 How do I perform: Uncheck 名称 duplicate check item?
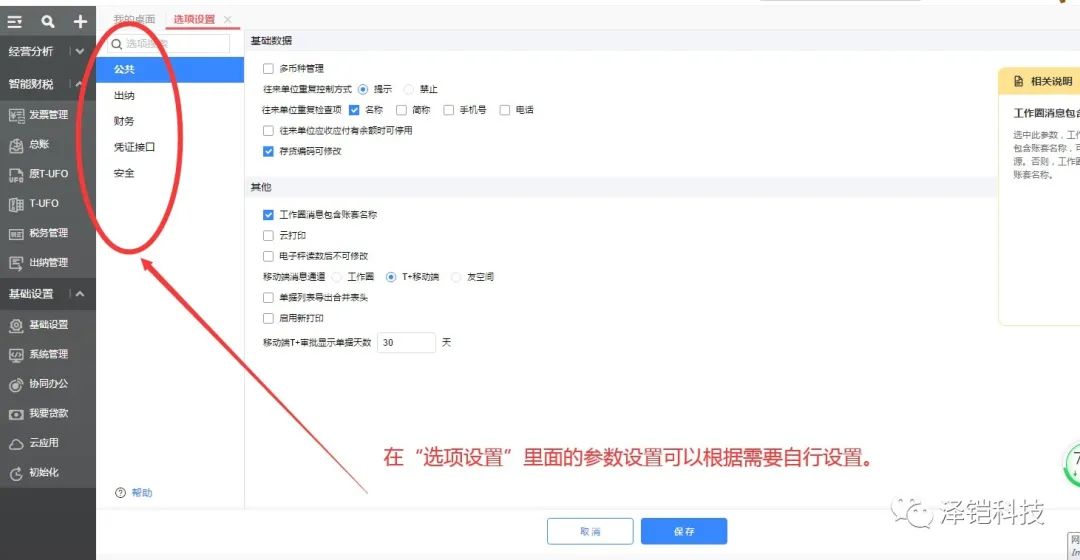tap(354, 110)
